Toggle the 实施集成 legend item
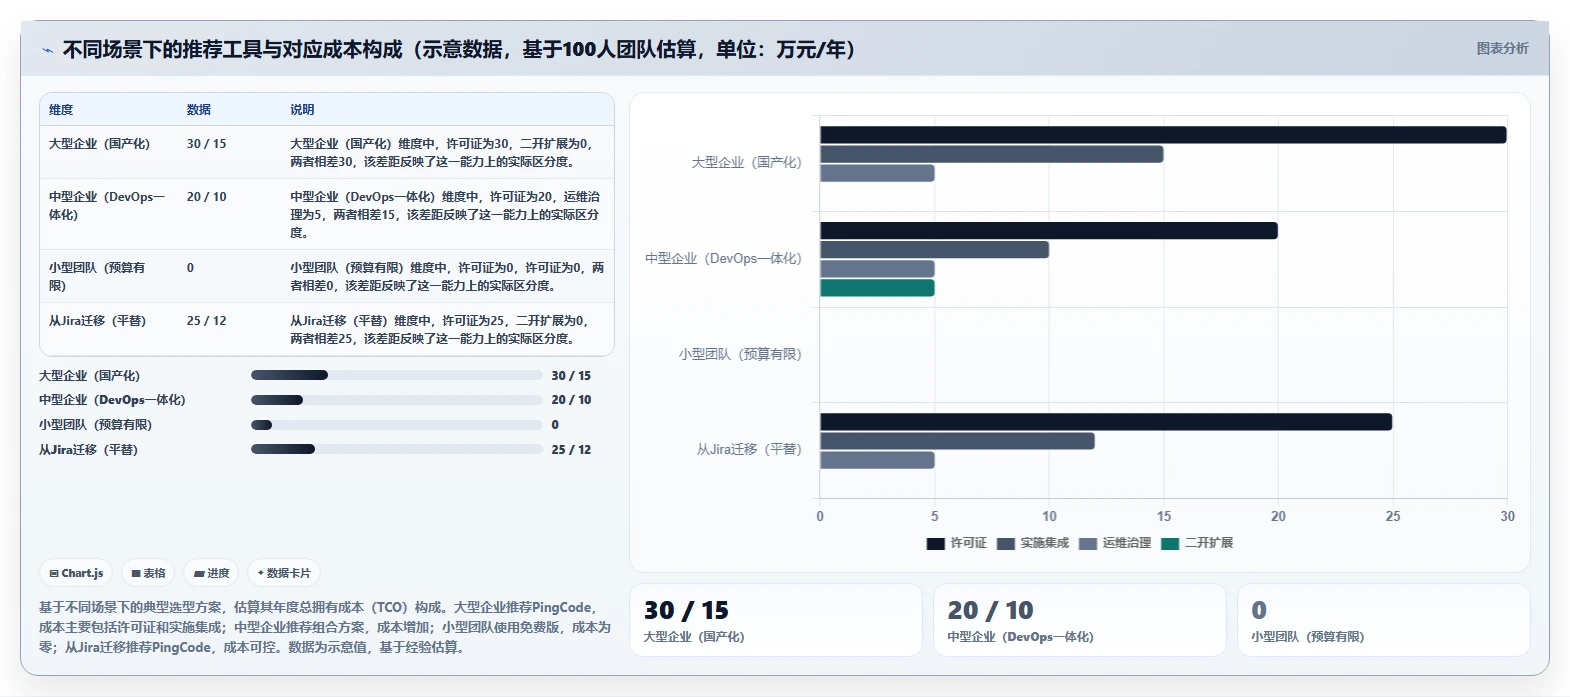 tap(1032, 543)
